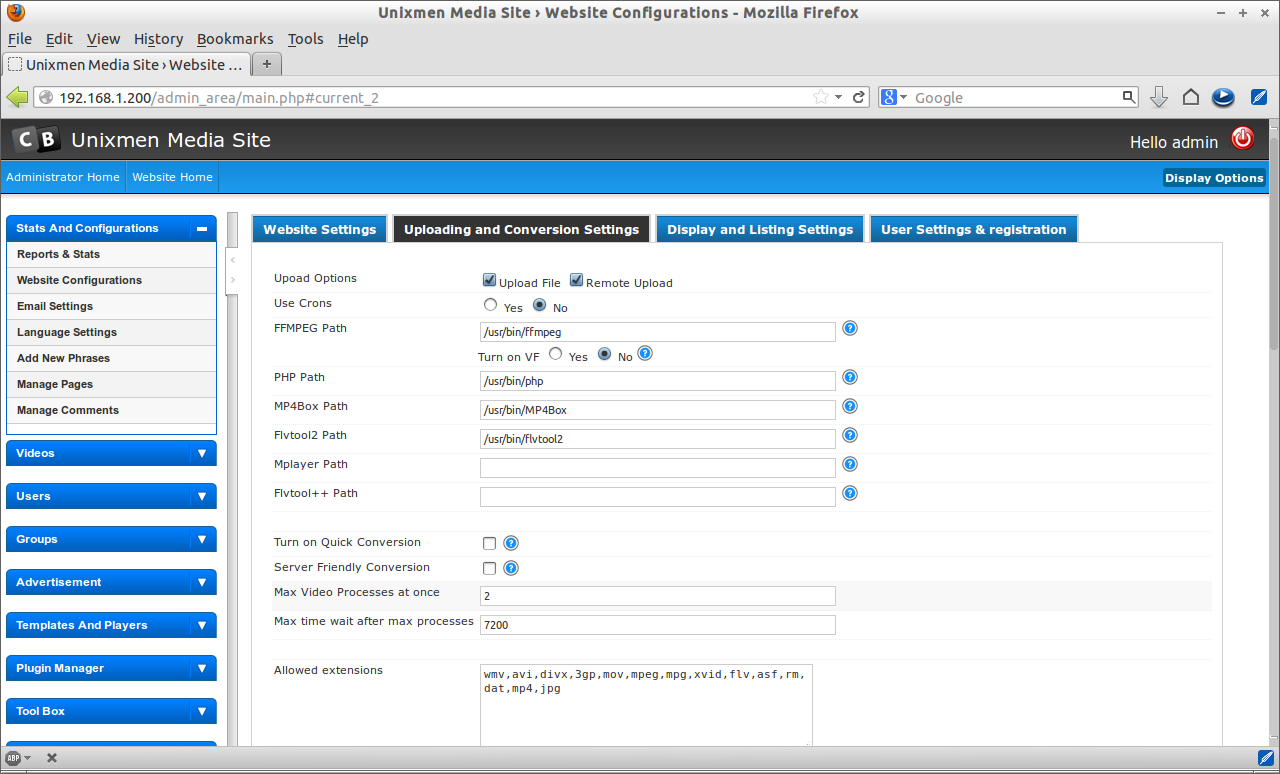
Task: Select Yes for Turn on VF
Action: [555, 353]
